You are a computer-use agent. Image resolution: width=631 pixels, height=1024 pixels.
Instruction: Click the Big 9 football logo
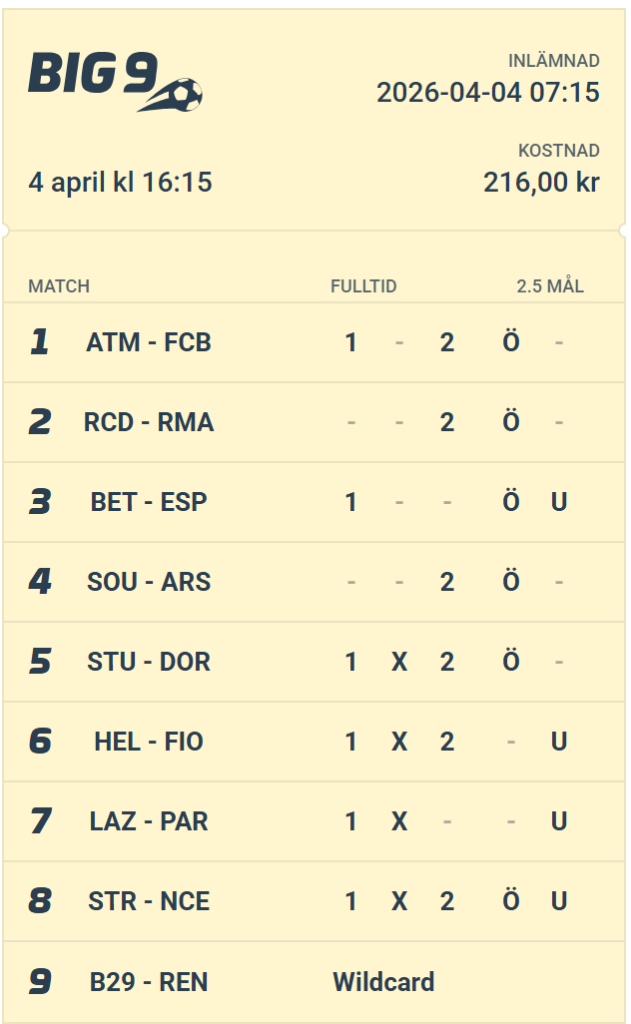pos(115,80)
